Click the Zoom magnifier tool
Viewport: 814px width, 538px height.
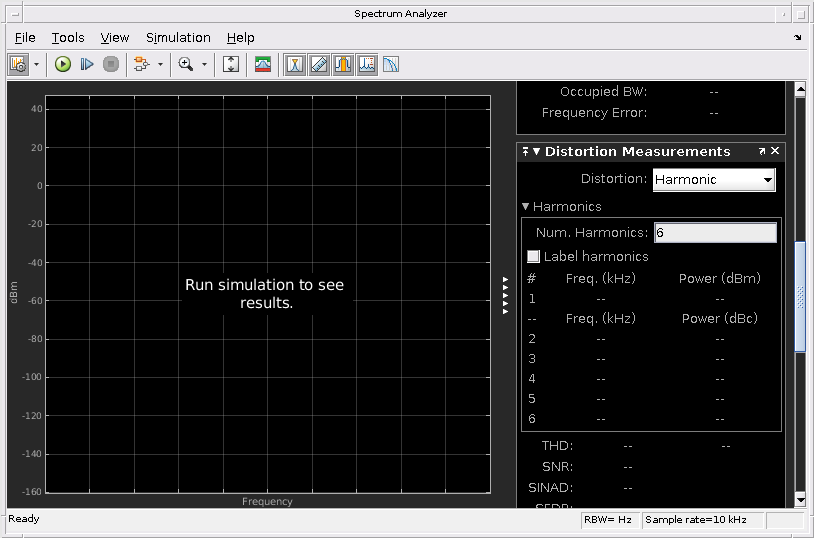coord(185,64)
